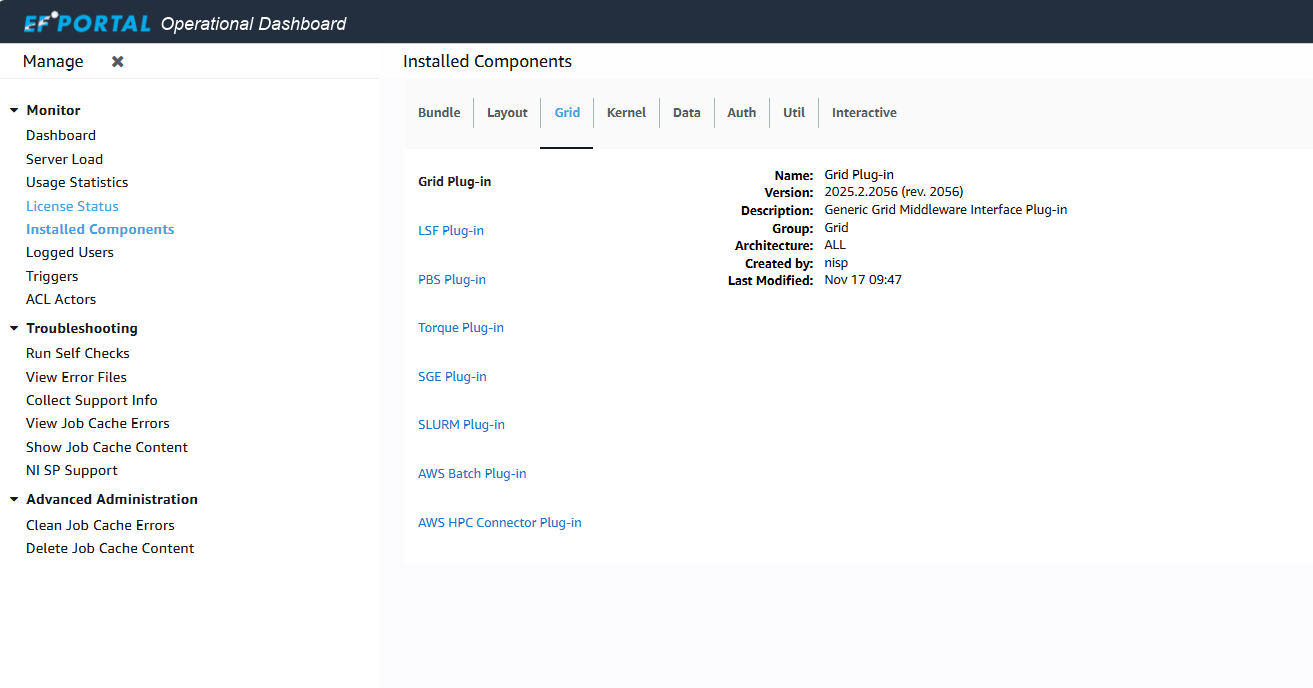The image size is (1313, 688).
Task: Select Delete Job Cache Content
Action: (x=110, y=548)
